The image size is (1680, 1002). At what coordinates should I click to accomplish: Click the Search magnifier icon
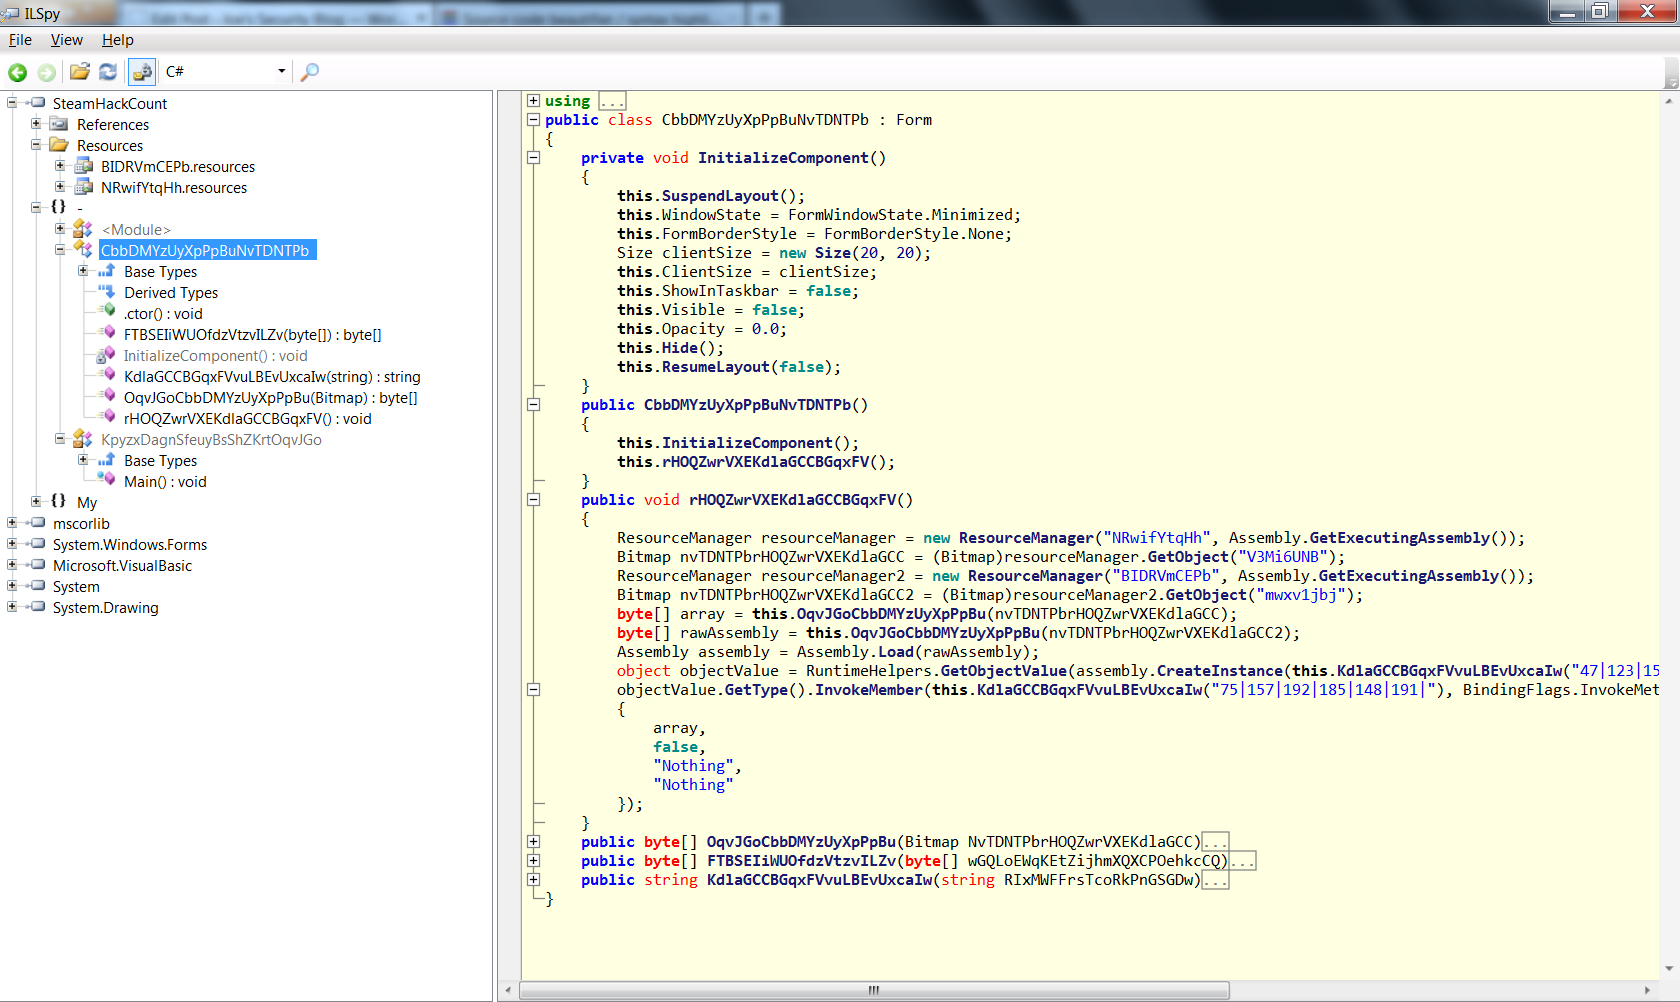(x=310, y=72)
